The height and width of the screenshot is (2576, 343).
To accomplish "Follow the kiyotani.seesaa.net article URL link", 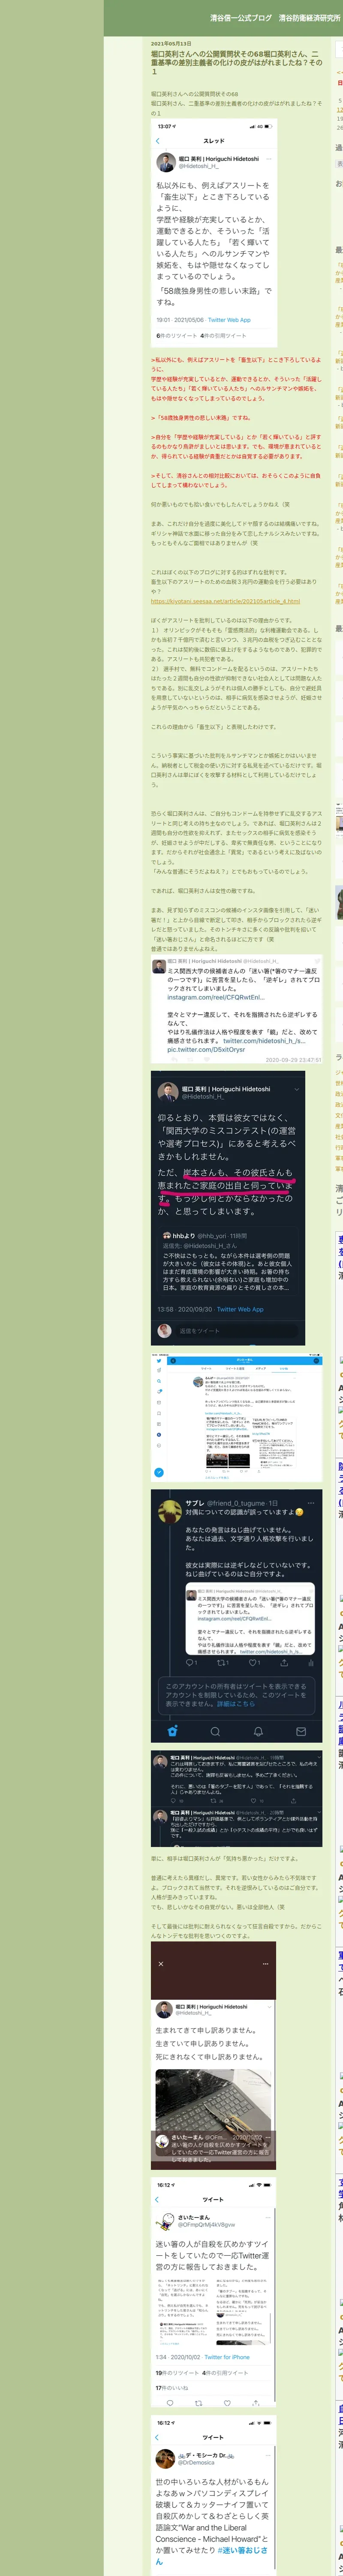I will click(225, 601).
